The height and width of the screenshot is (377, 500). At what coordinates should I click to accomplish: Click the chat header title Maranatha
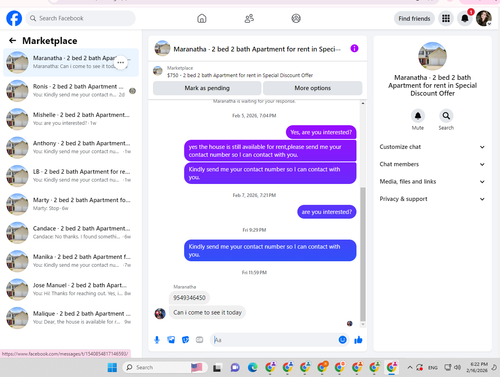click(x=257, y=49)
